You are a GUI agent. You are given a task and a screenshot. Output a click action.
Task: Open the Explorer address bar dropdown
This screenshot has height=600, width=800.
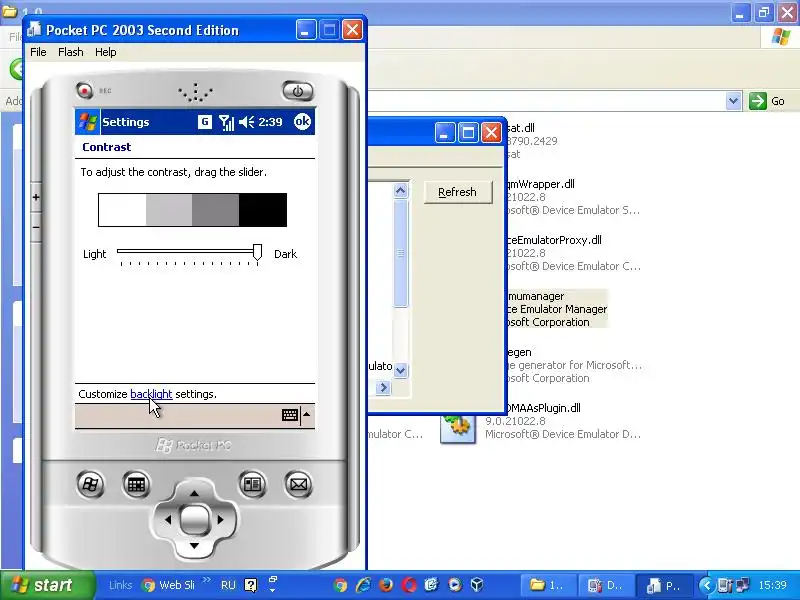[733, 101]
